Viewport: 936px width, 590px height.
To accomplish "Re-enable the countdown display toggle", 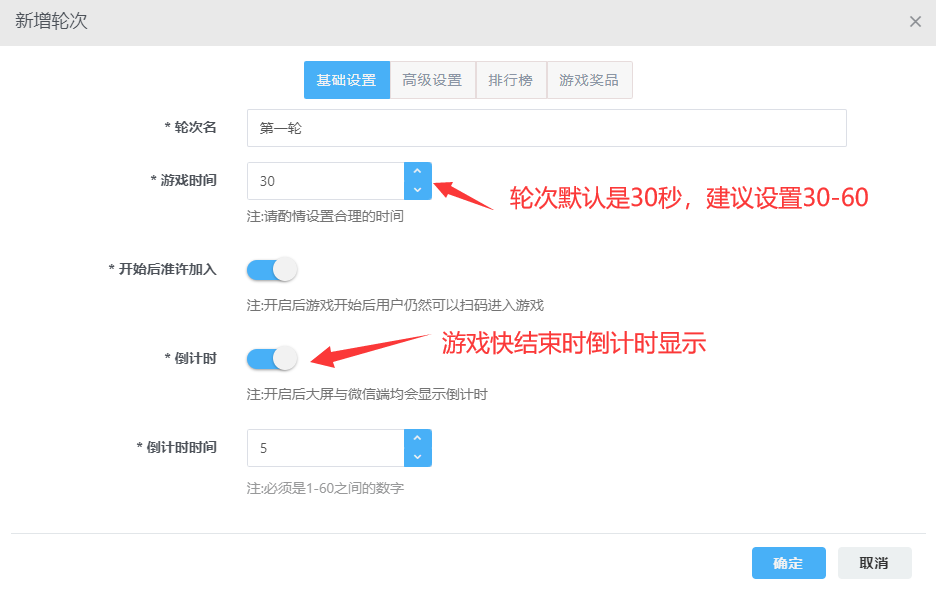I will click(x=271, y=358).
